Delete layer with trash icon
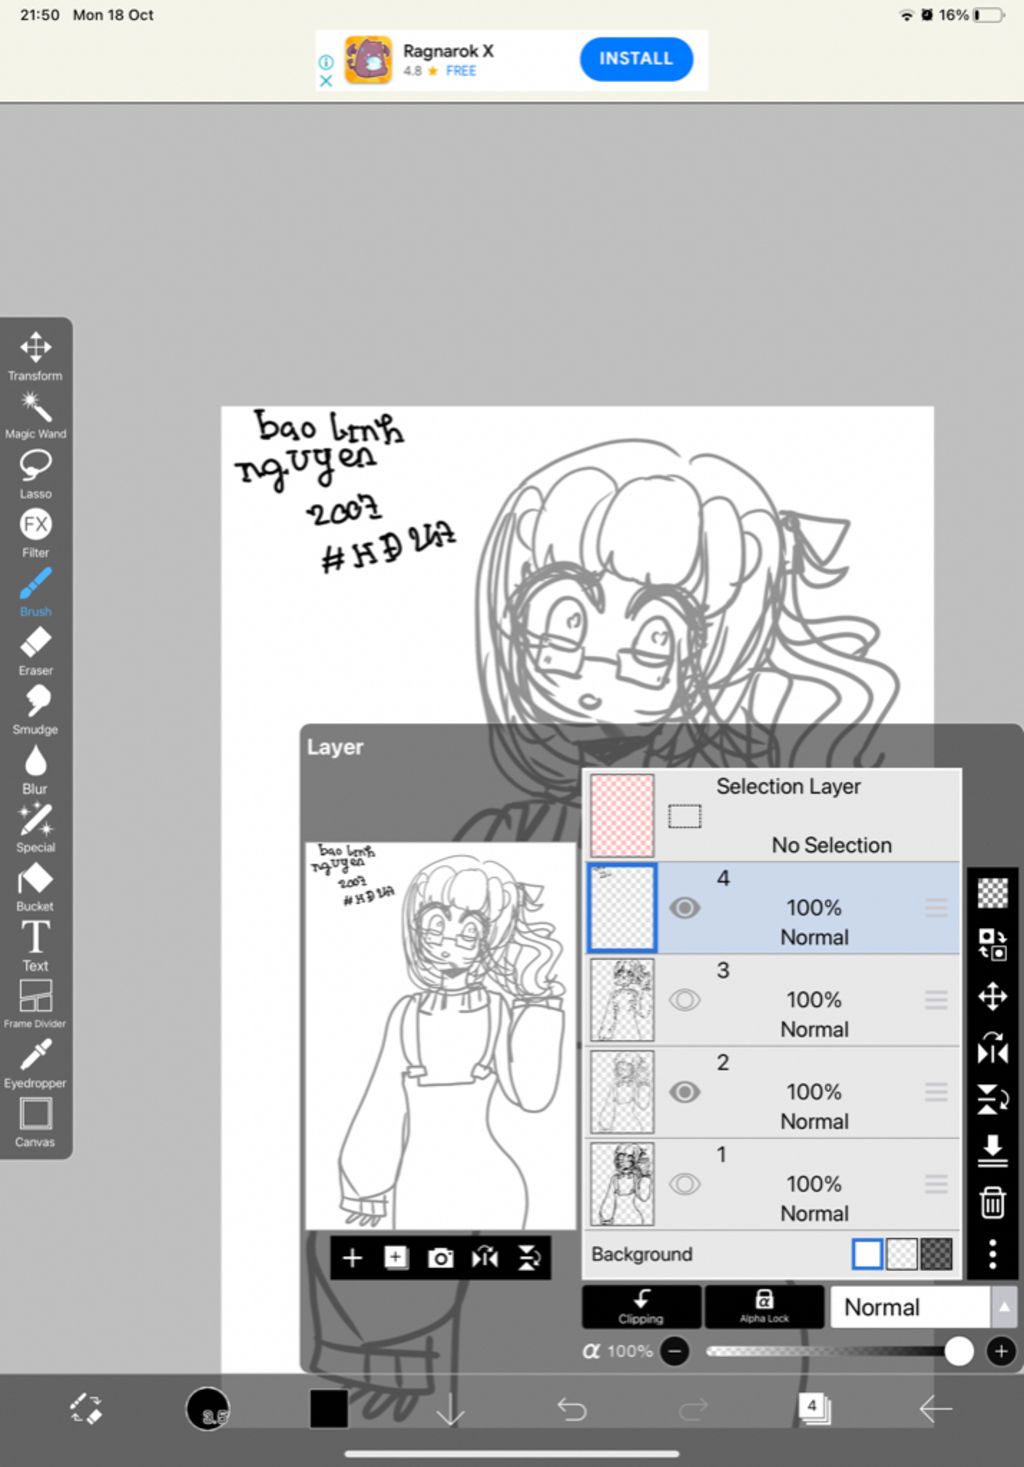 pos(992,1202)
